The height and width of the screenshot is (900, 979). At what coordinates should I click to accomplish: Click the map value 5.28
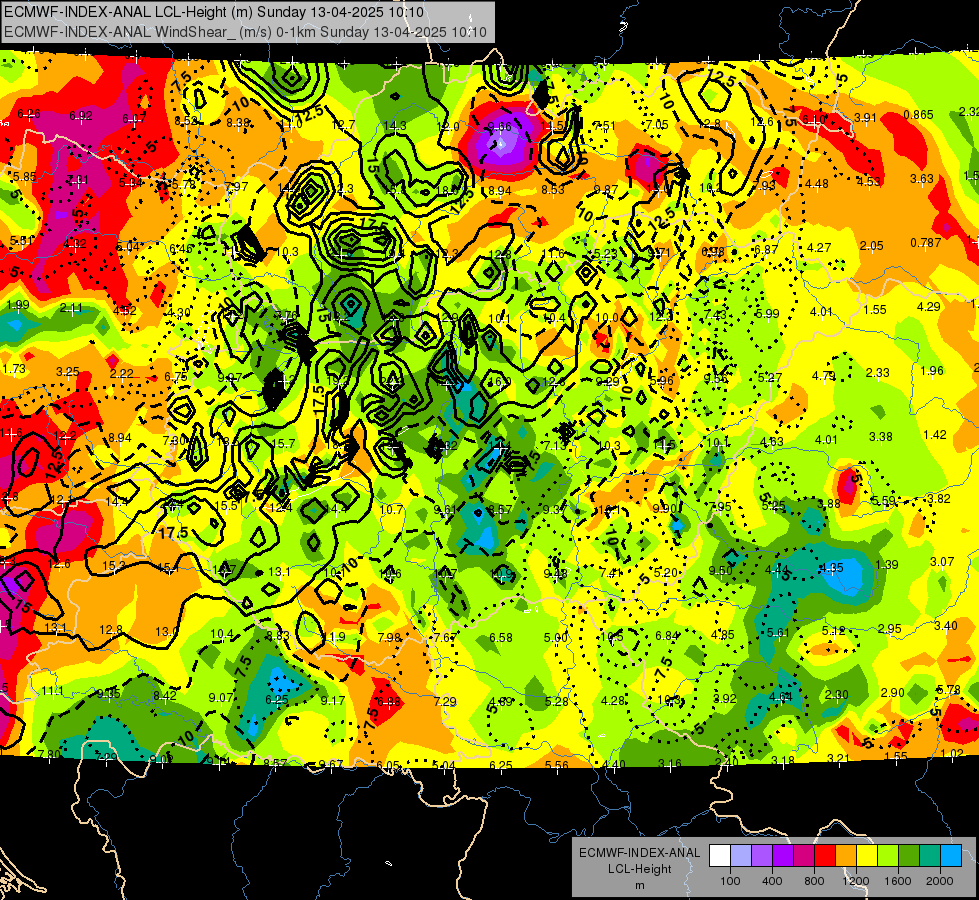[556, 701]
